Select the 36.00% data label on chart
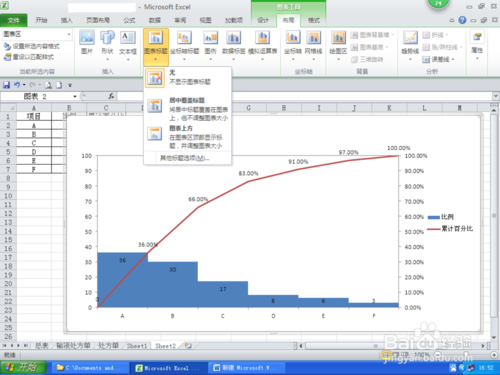The width and height of the screenshot is (500, 375). (148, 245)
